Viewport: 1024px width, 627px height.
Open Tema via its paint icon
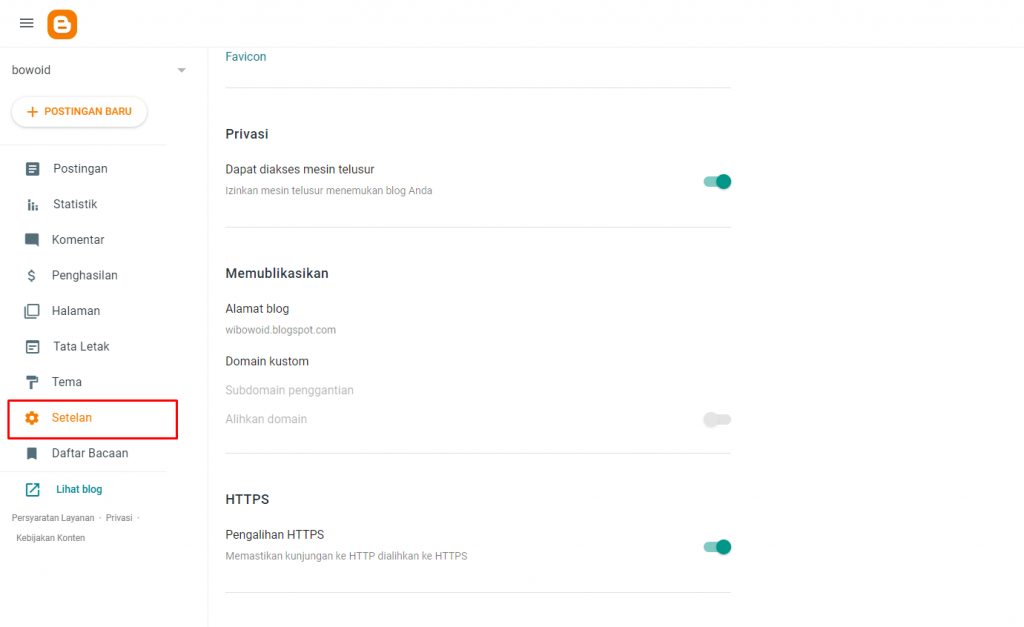click(32, 381)
